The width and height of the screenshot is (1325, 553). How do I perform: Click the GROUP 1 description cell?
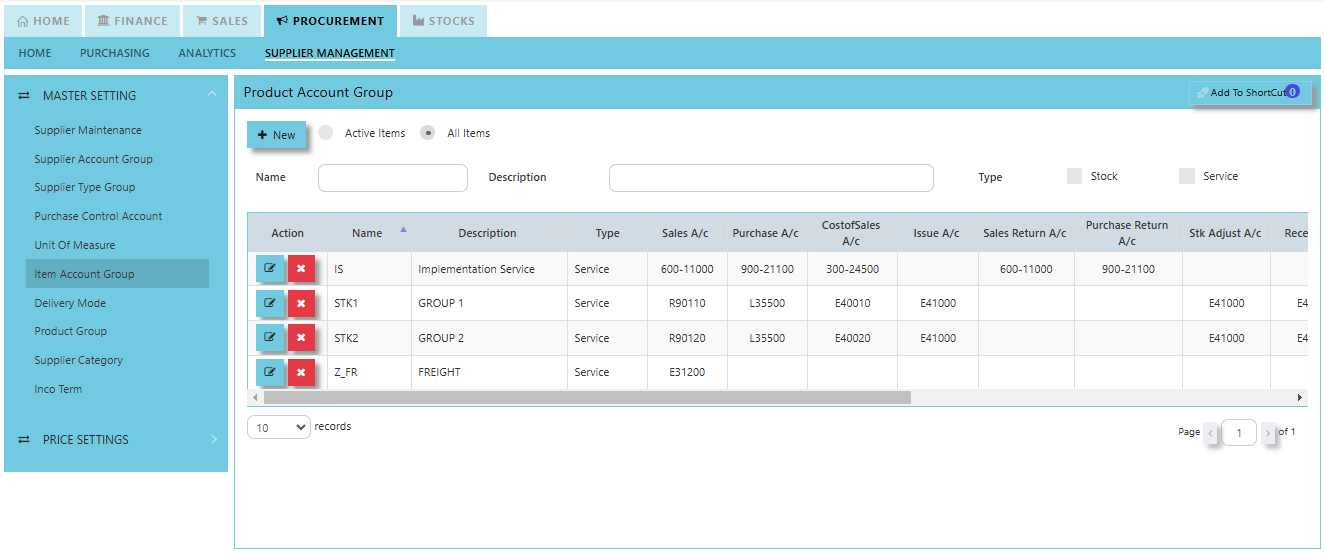(489, 303)
